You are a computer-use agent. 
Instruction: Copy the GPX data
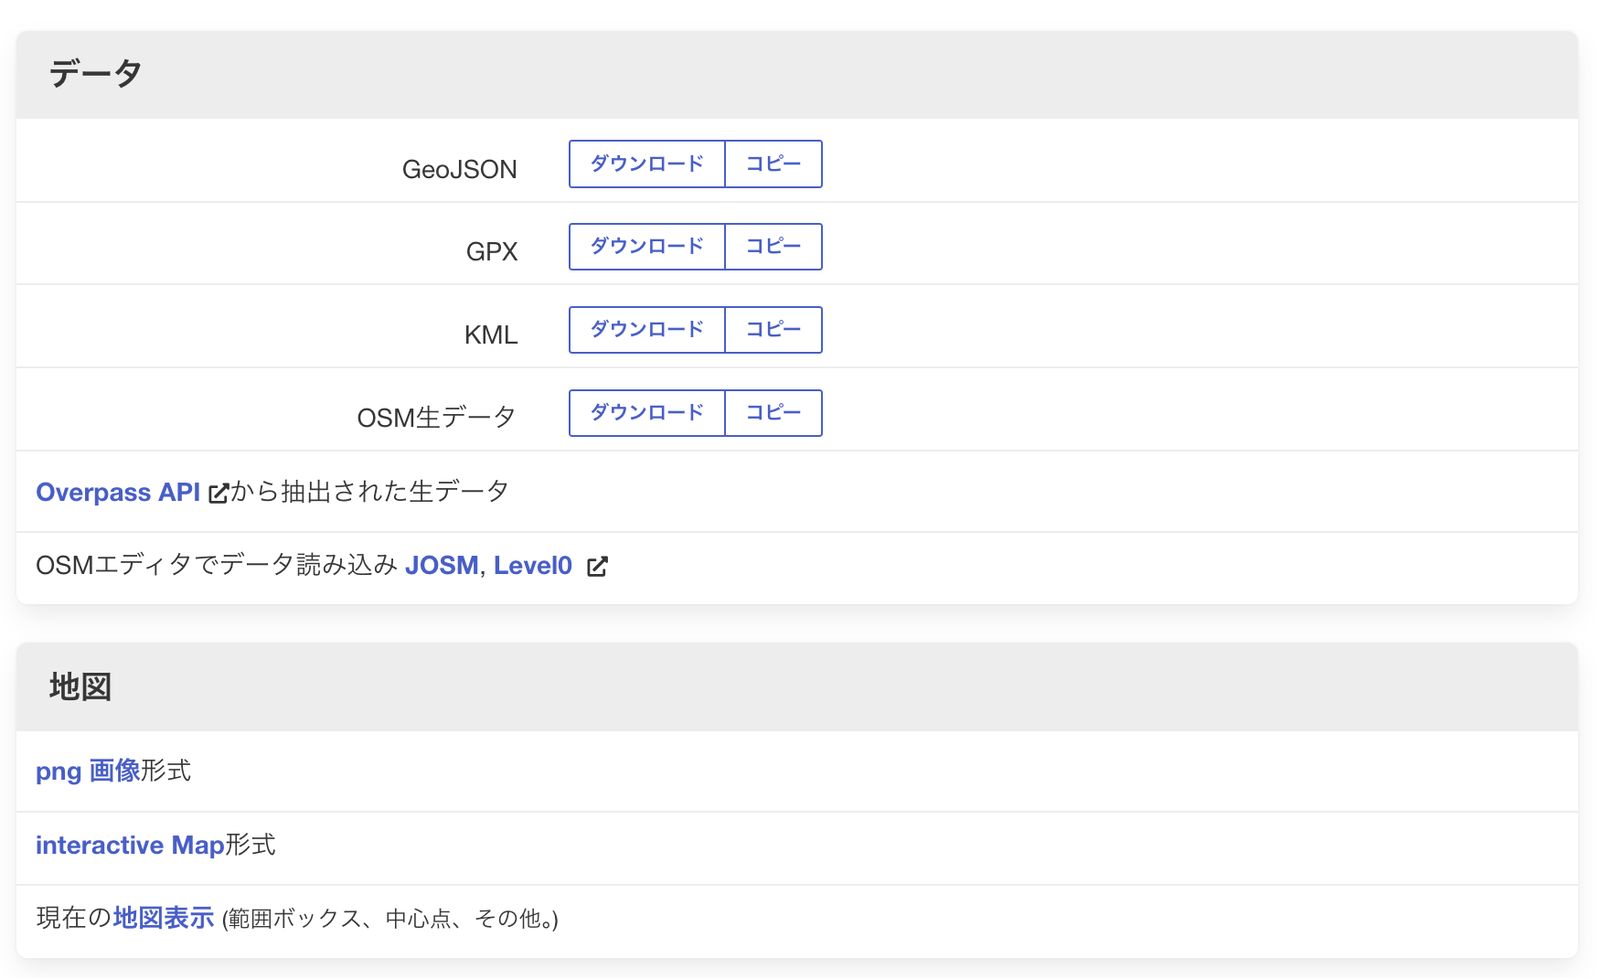[x=773, y=247]
